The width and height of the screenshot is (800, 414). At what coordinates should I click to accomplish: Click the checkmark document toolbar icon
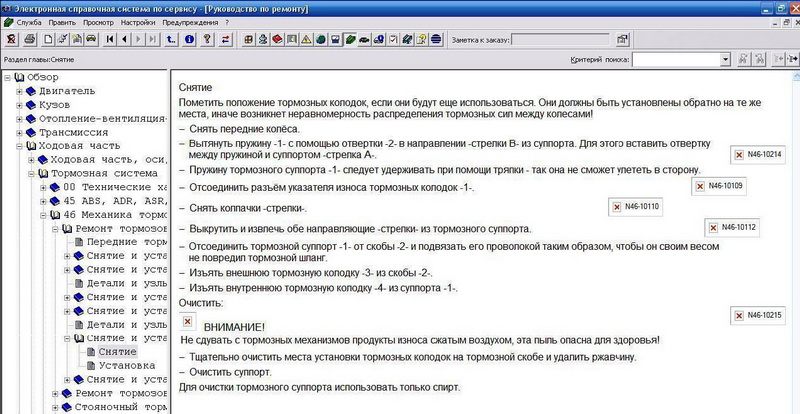393,39
